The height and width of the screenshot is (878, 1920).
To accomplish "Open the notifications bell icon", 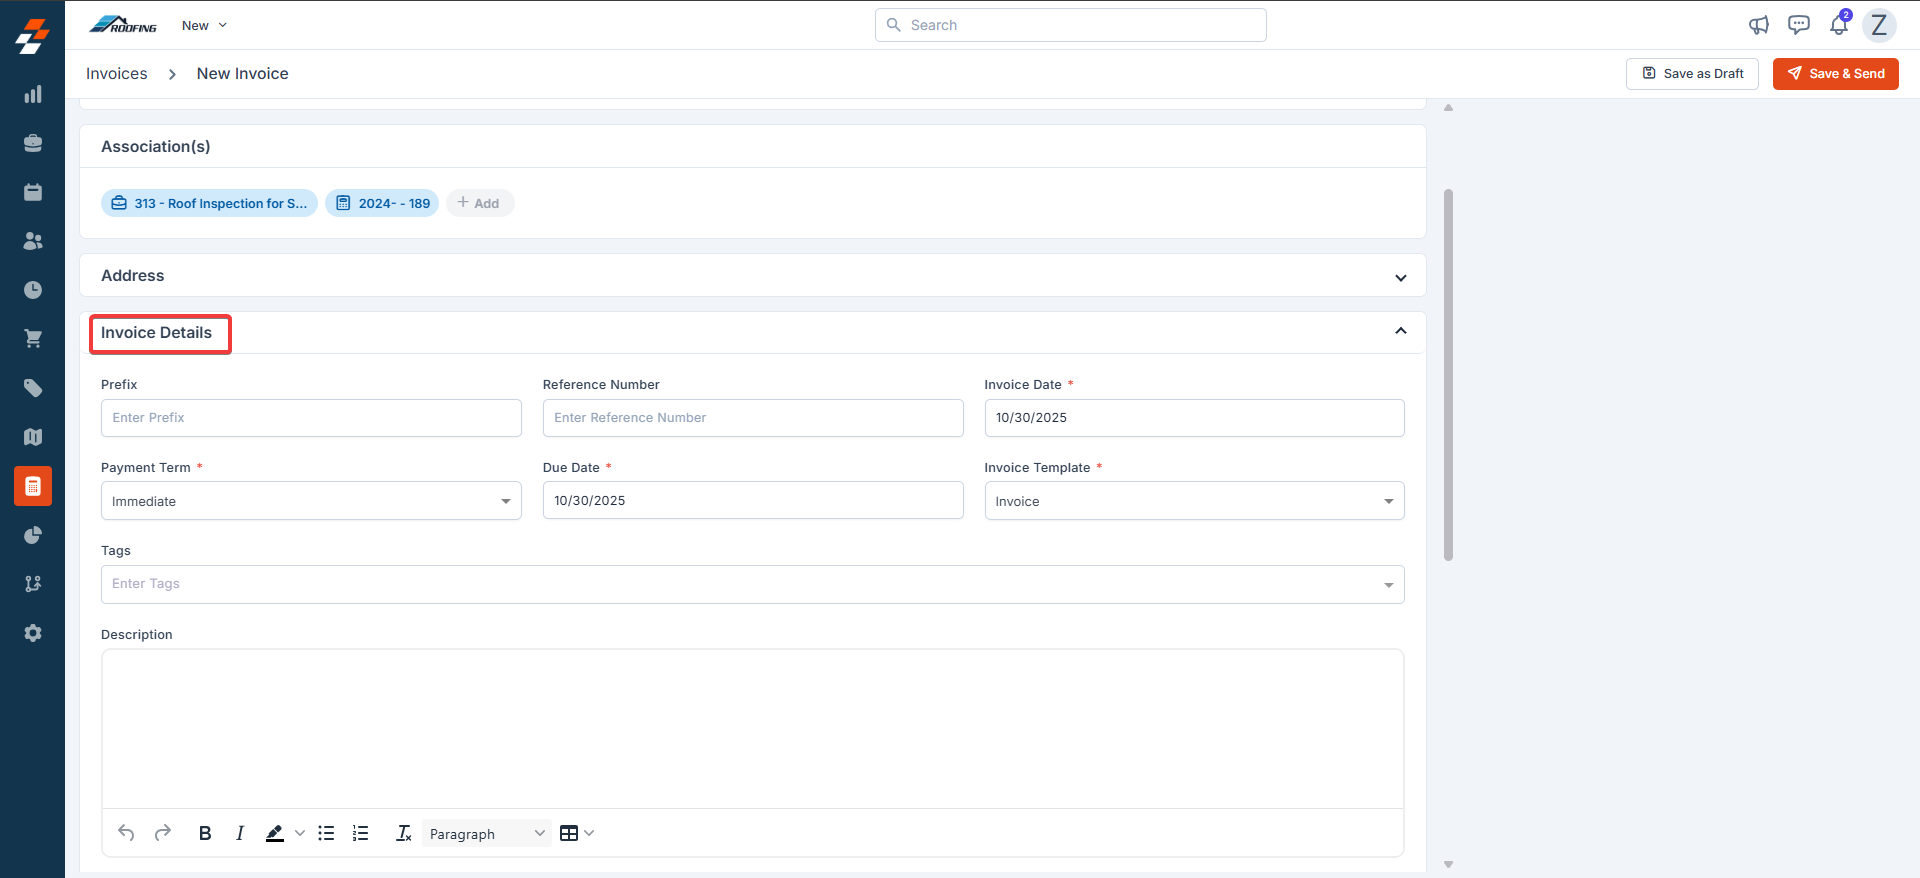I will (x=1839, y=25).
